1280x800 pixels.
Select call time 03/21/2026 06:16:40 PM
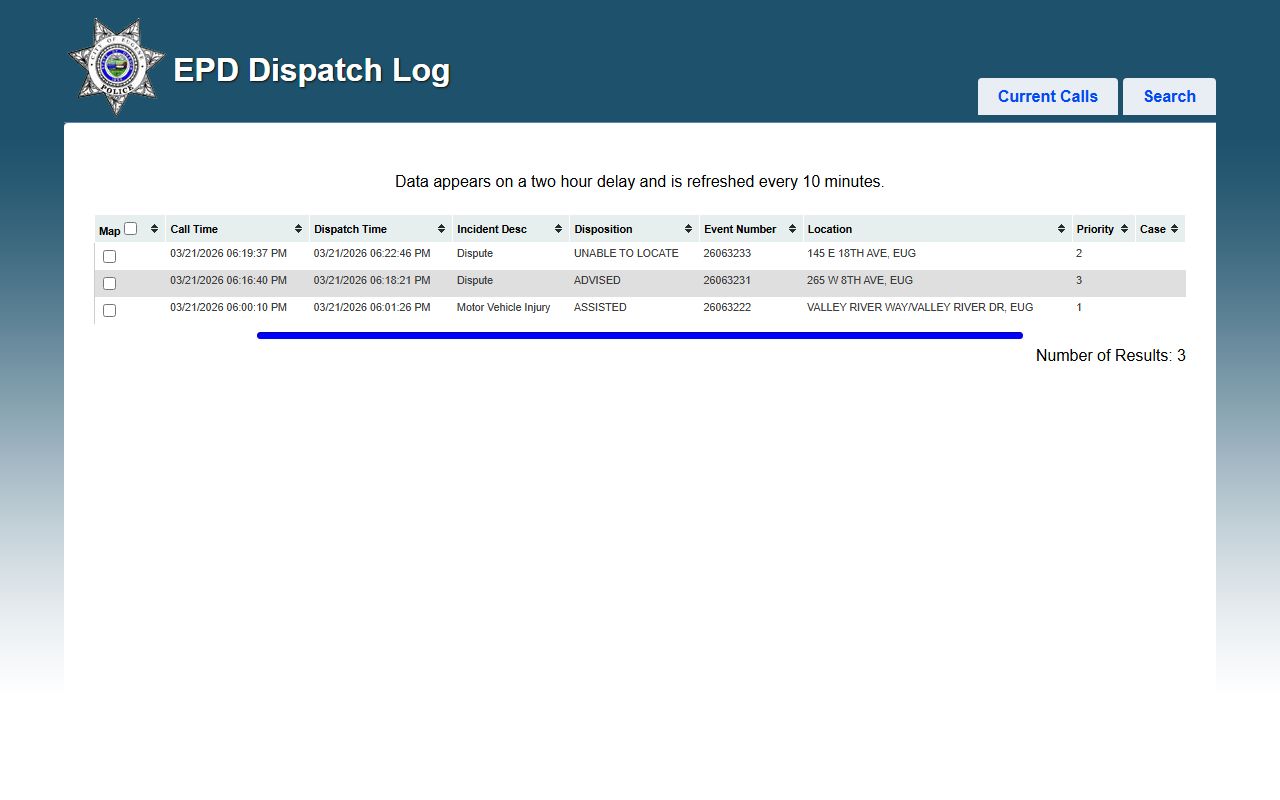pyautogui.click(x=228, y=280)
